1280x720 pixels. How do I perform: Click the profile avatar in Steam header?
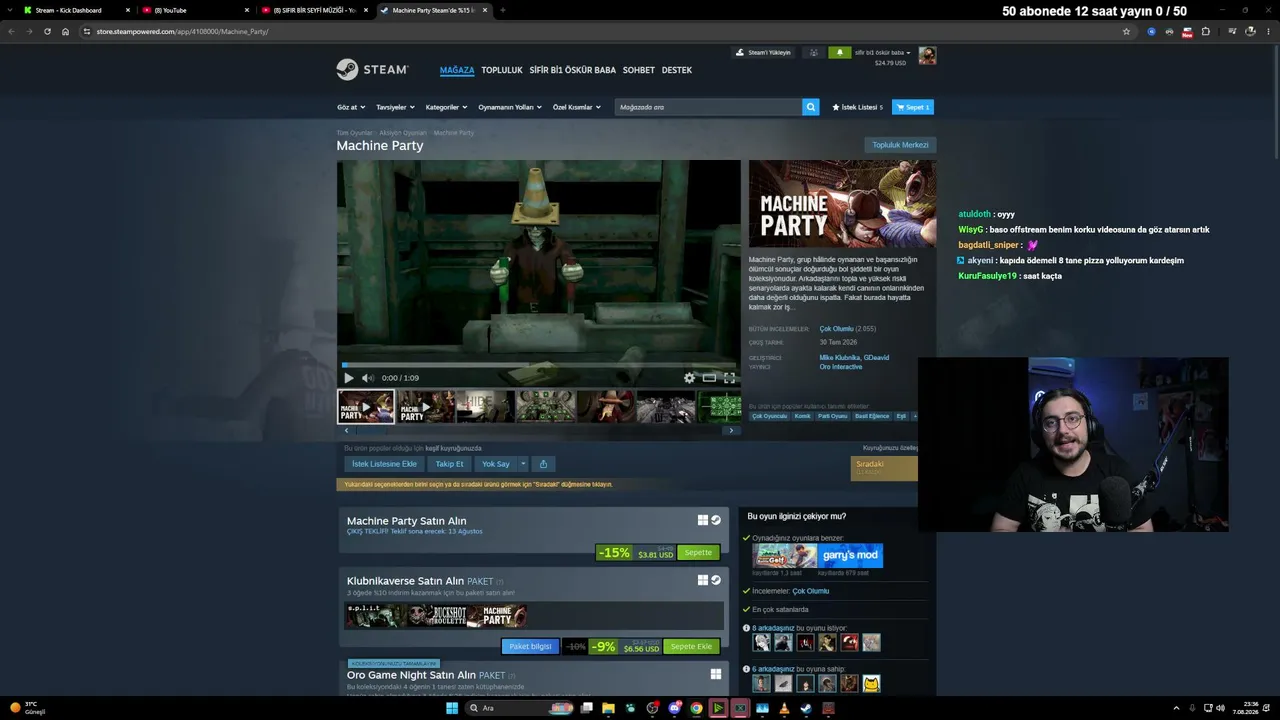pyautogui.click(x=927, y=56)
